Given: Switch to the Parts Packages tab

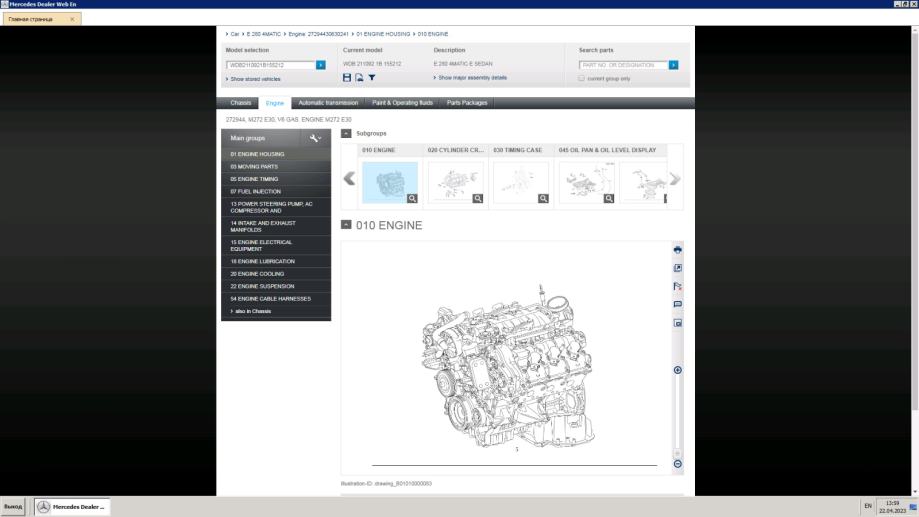Looking at the screenshot, I should 467,103.
